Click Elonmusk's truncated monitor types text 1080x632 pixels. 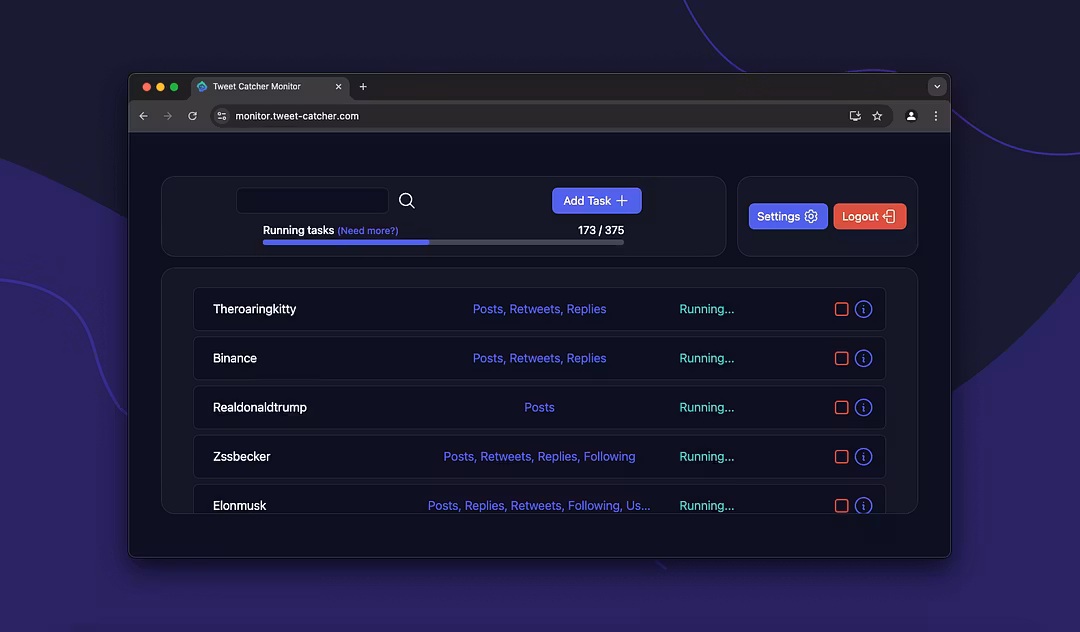pyautogui.click(x=539, y=505)
